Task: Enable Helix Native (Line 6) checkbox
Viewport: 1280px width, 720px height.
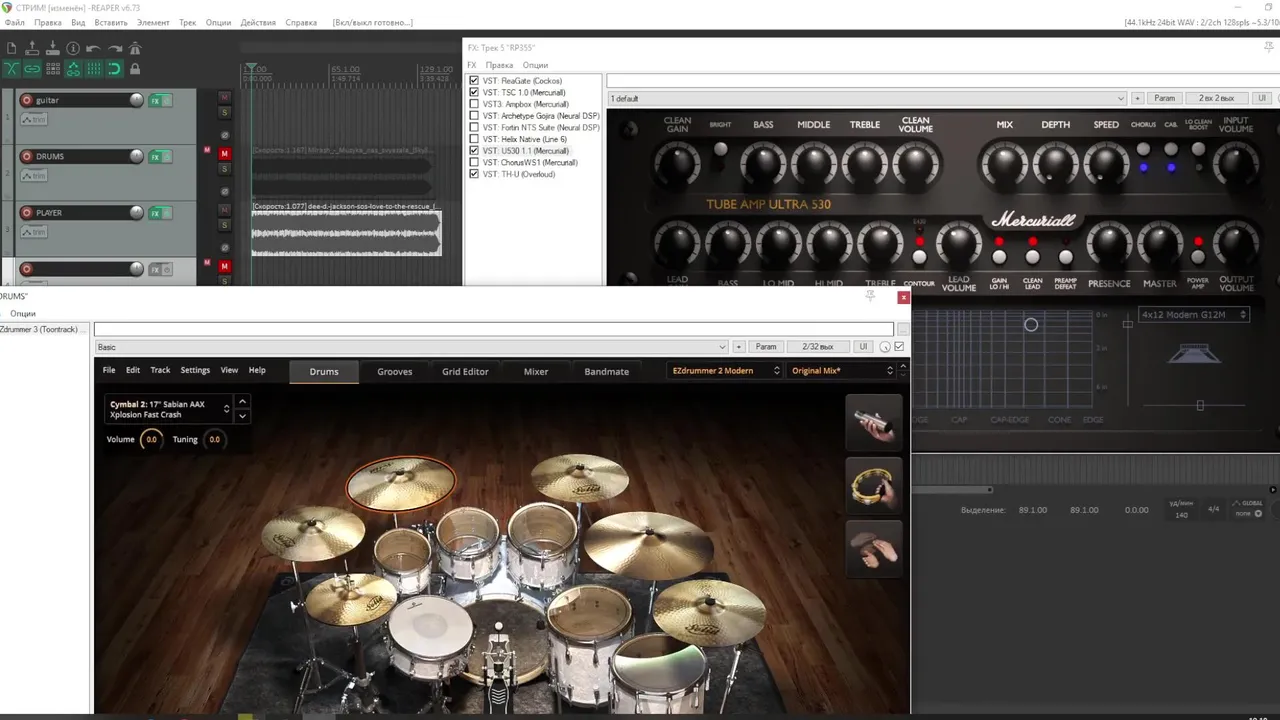Action: (x=474, y=139)
